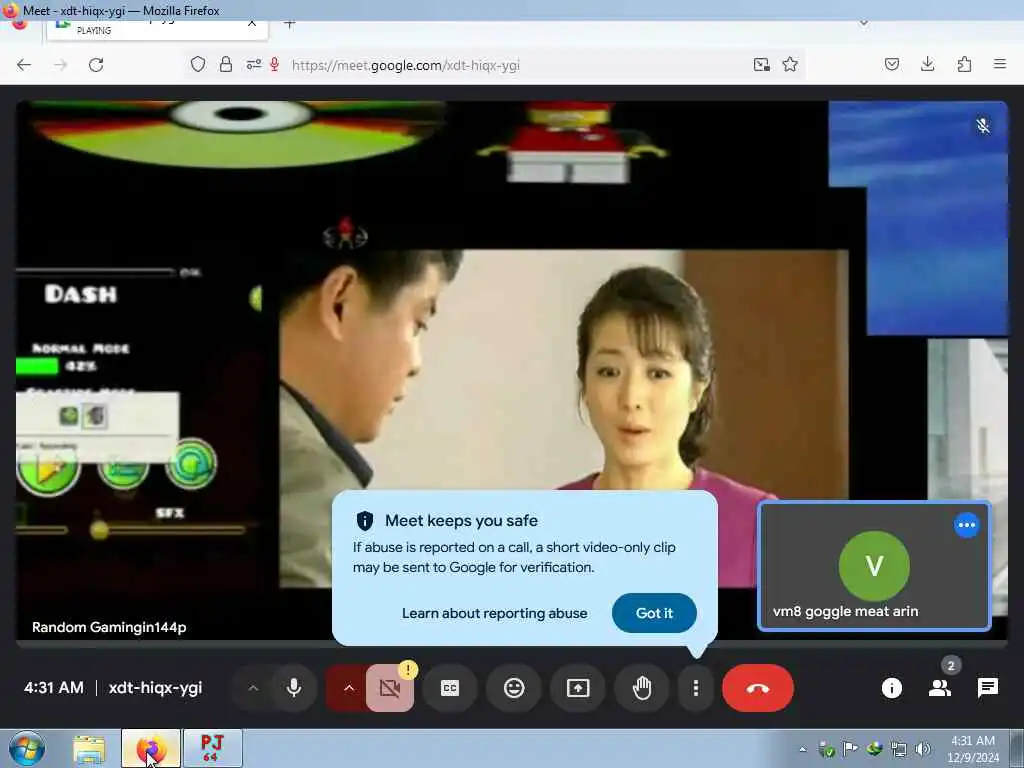Go back in Firefox

24,65
